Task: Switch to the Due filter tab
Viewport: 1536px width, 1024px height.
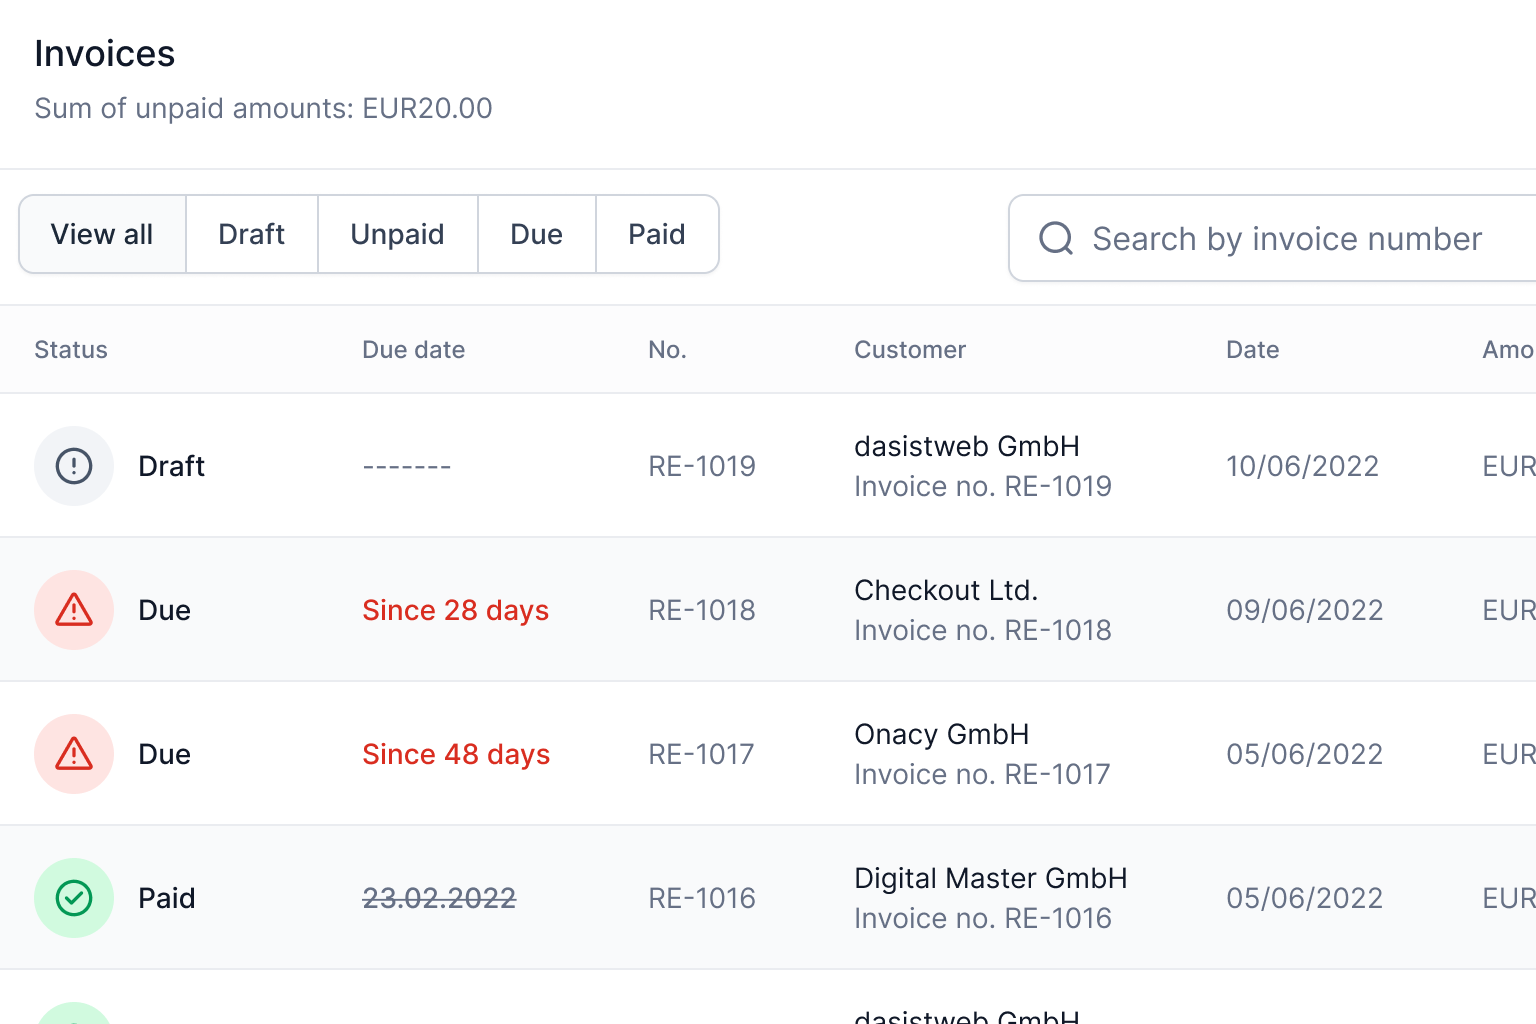Action: coord(537,234)
